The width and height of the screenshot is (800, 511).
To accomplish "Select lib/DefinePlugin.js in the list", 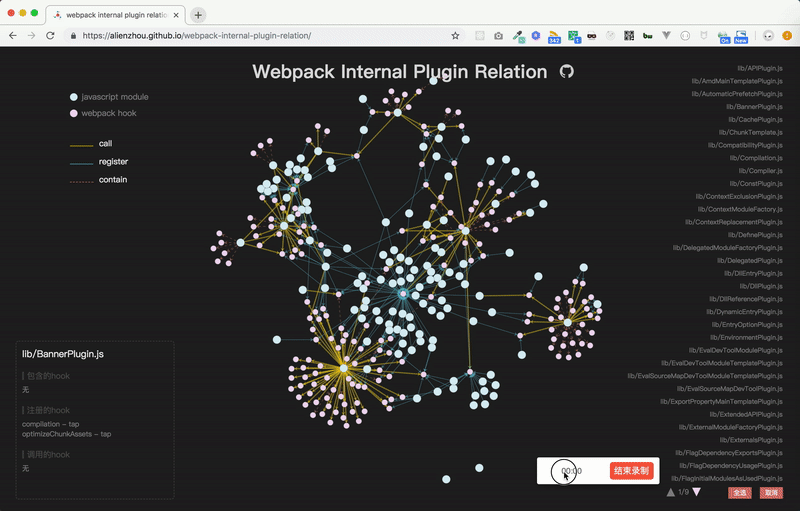I will point(755,235).
